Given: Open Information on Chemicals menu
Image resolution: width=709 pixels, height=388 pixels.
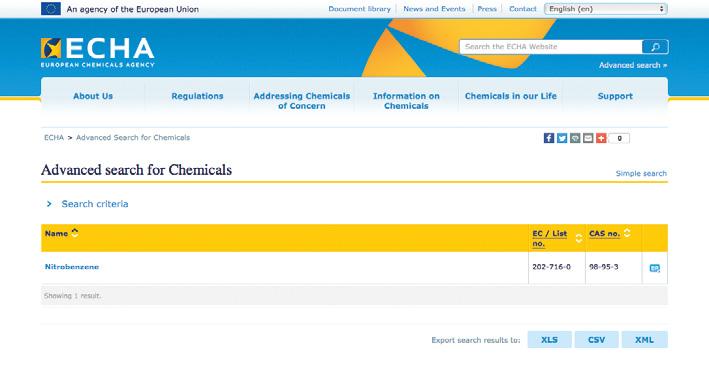Looking at the screenshot, I should coord(406,101).
